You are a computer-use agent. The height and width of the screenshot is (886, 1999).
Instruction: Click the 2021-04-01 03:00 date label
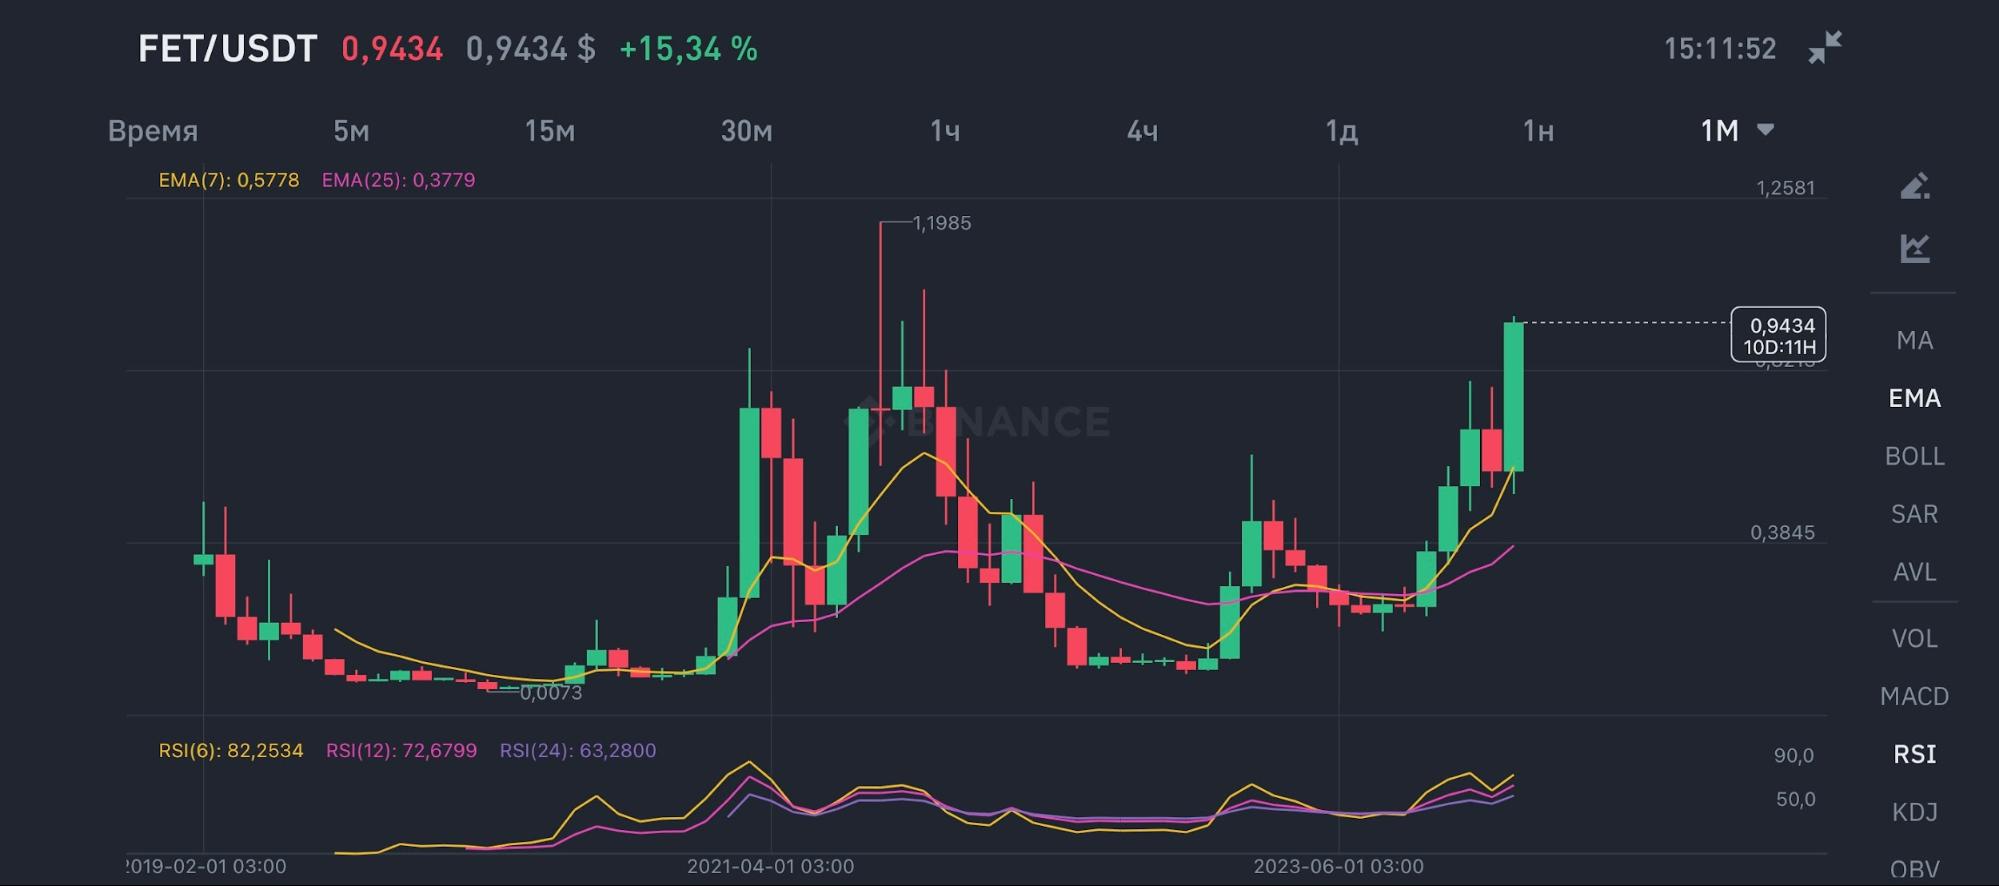point(770,866)
